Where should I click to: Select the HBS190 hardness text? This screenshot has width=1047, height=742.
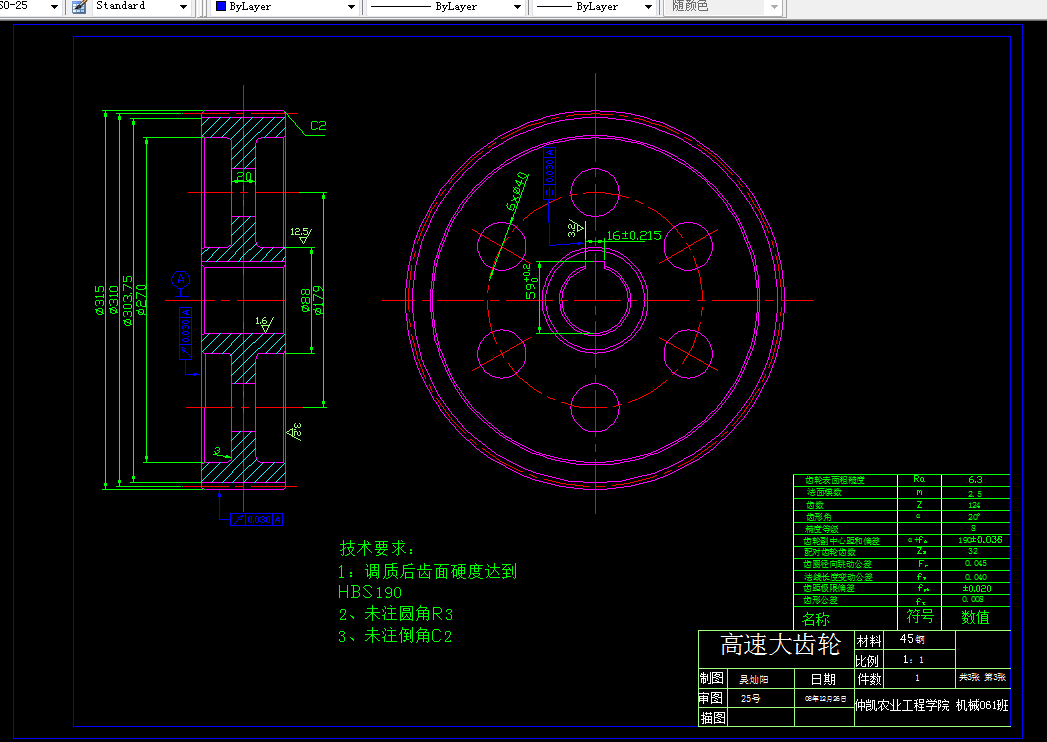click(370, 592)
